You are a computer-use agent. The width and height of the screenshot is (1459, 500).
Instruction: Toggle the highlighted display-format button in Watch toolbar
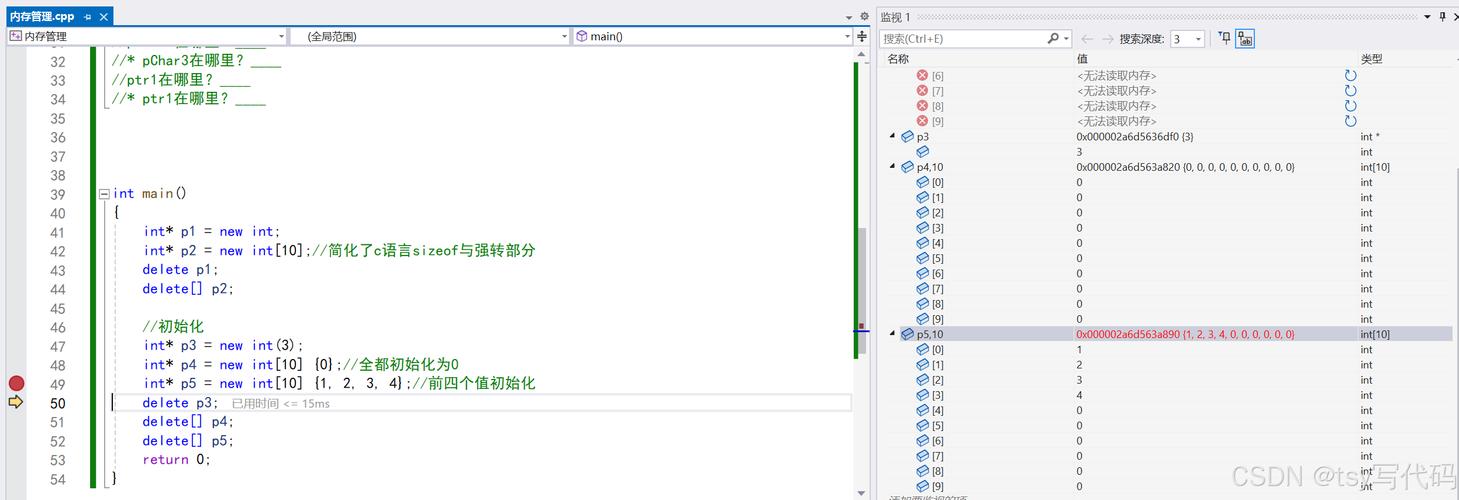coord(1245,38)
